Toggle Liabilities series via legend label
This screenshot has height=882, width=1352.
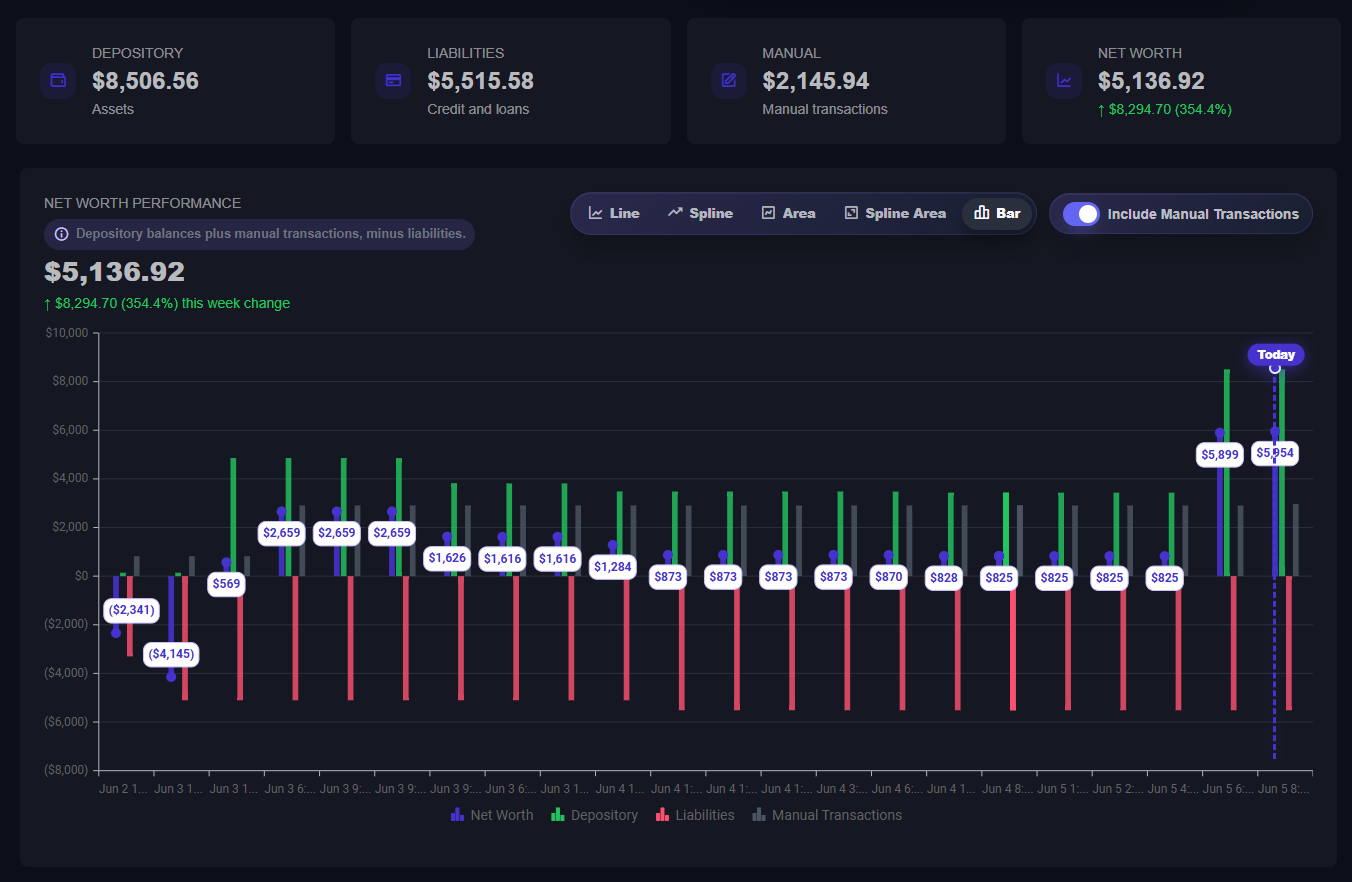pos(705,815)
